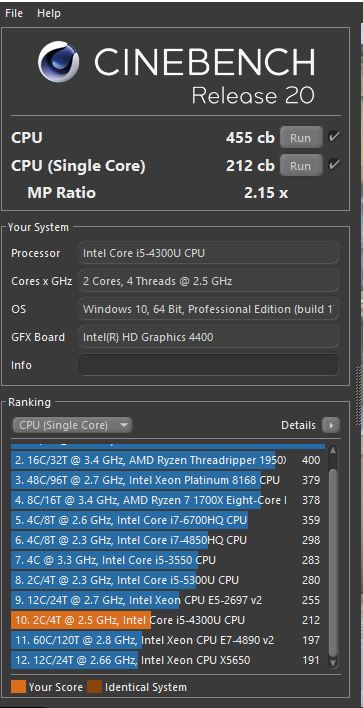Click the Processor field showing i5-4300U
The height and width of the screenshot is (708, 363).
[x=208, y=253]
